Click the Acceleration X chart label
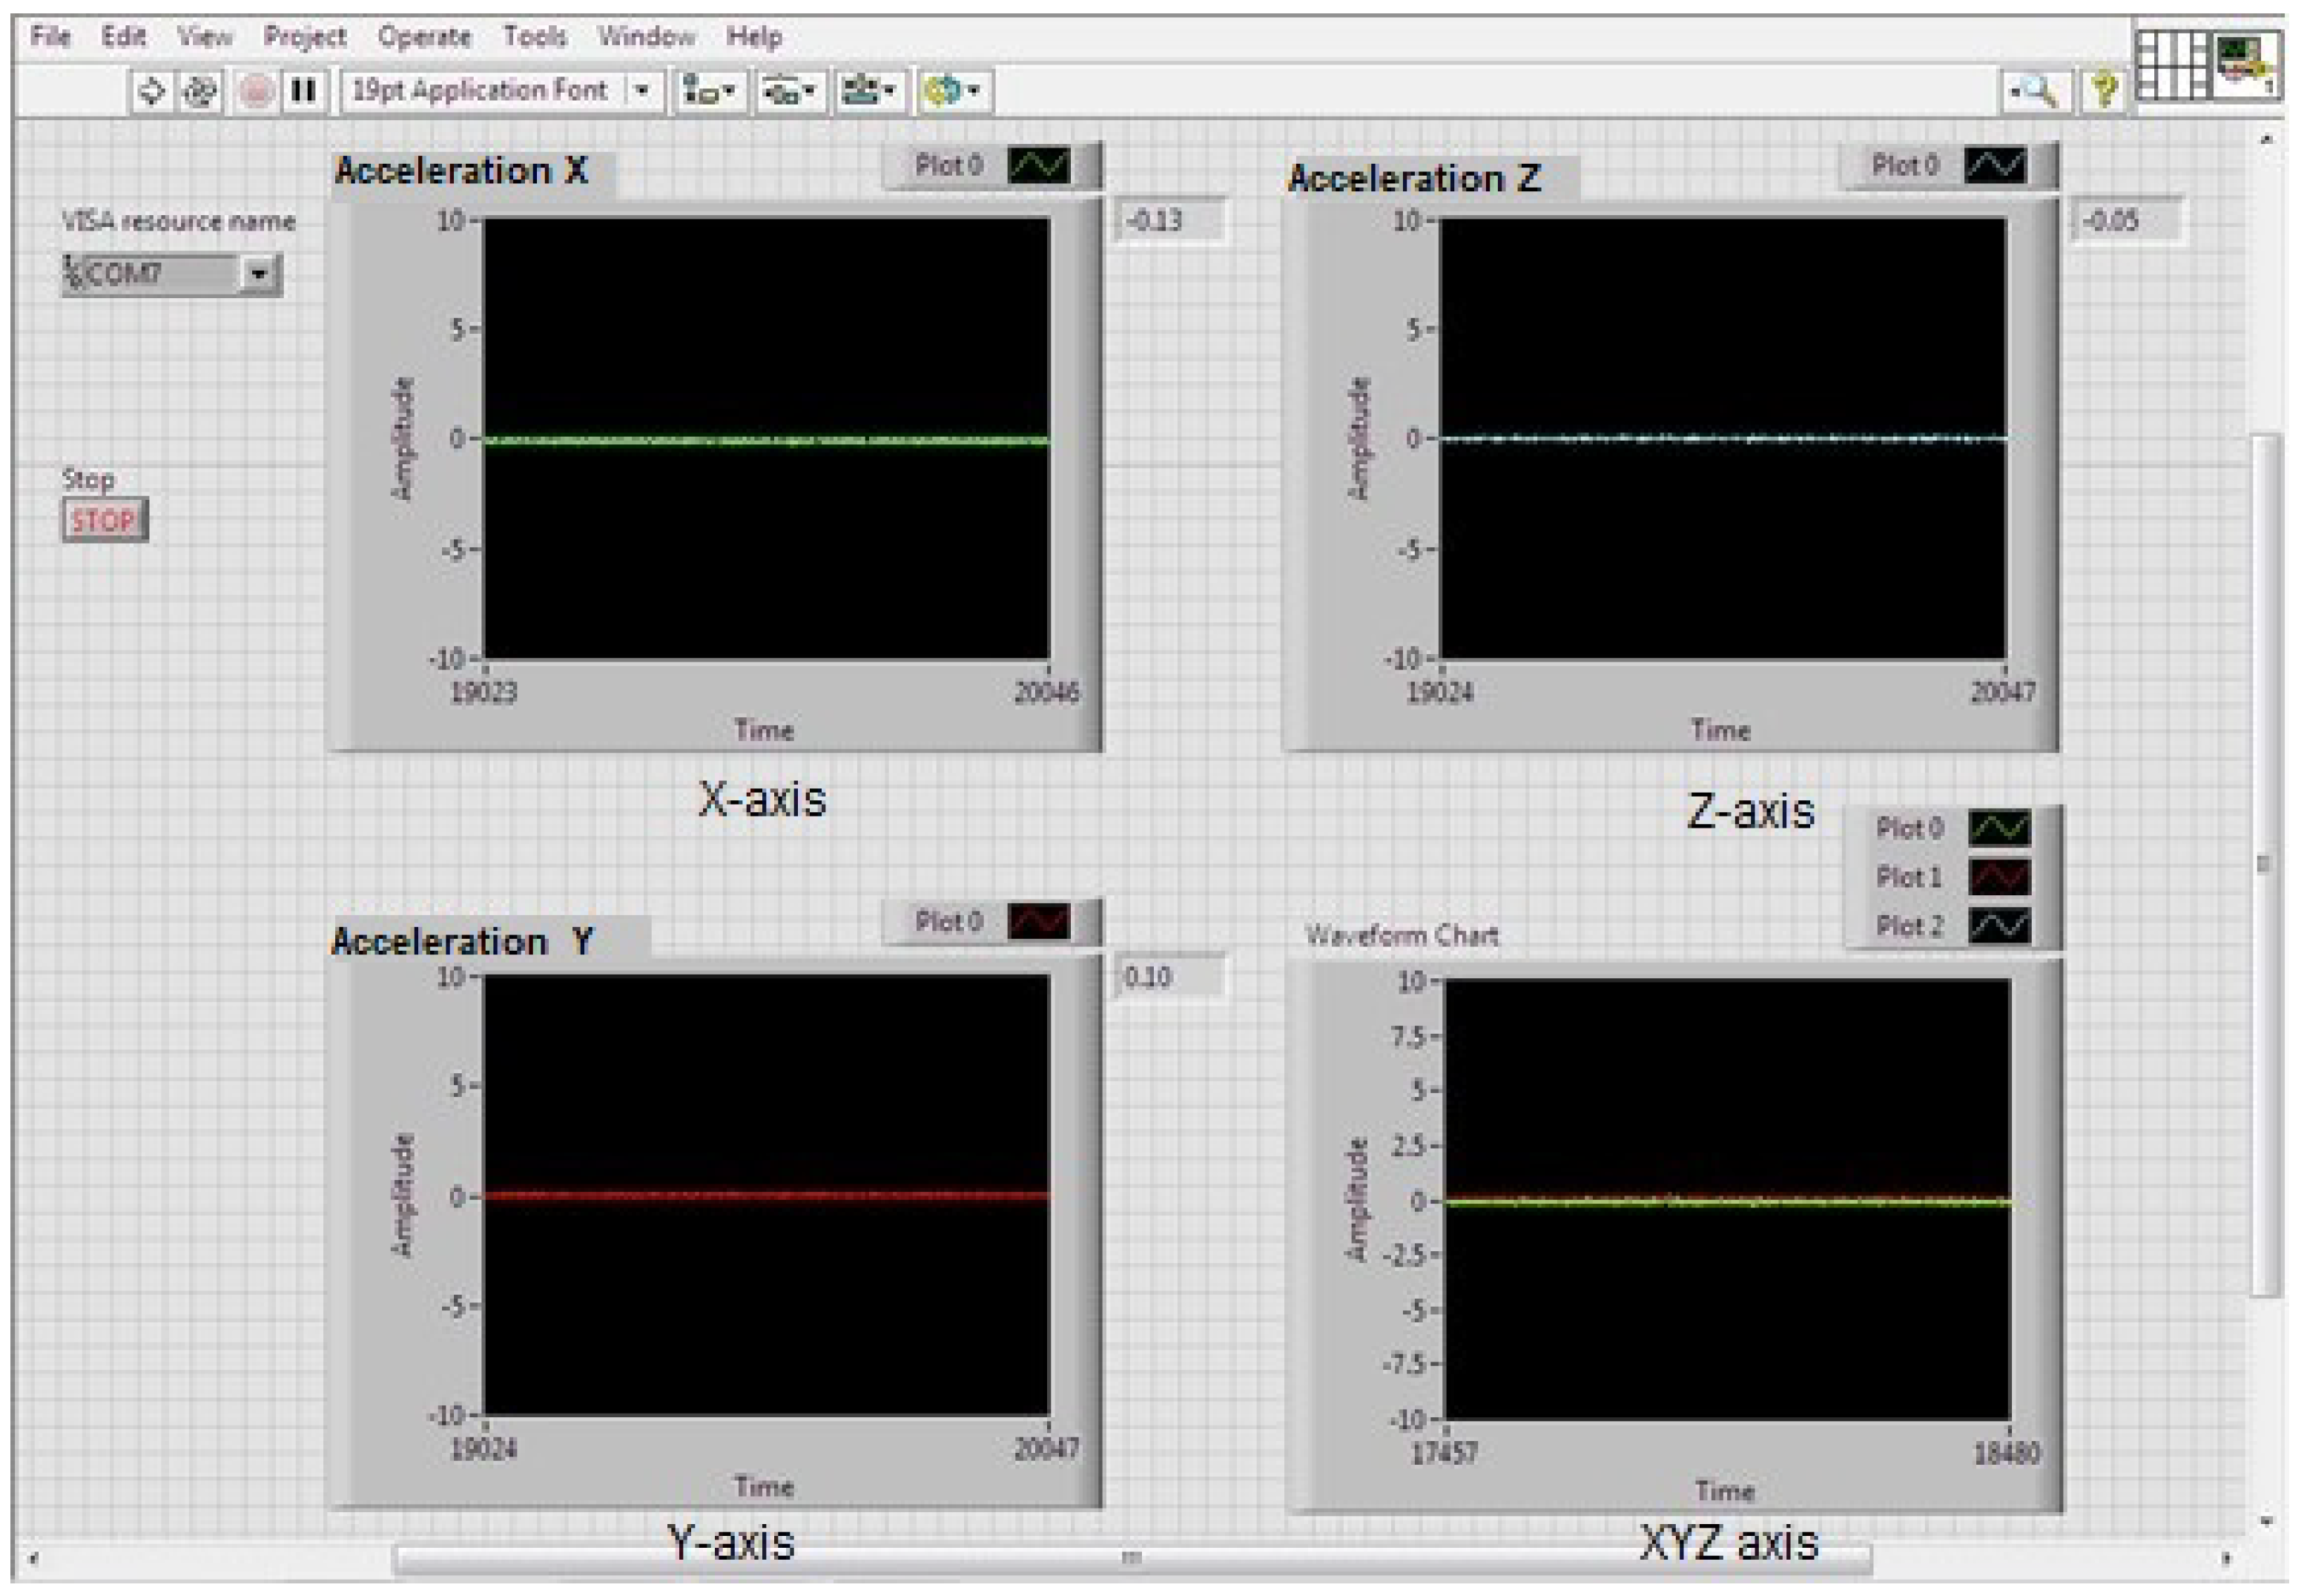Viewport: 2304px width, 1596px height. pyautogui.click(x=461, y=171)
